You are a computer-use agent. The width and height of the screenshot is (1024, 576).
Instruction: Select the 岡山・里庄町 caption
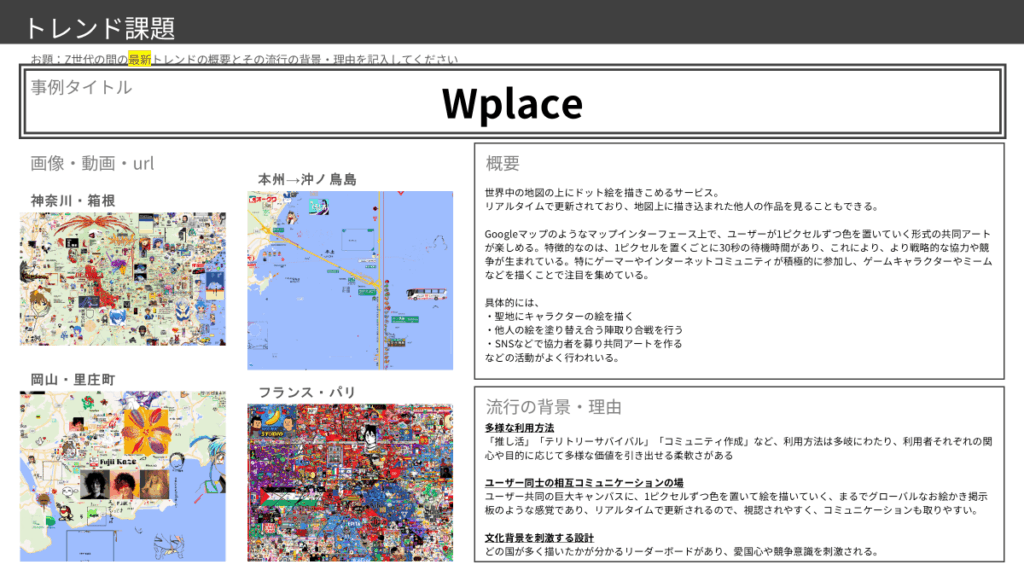tap(73, 379)
